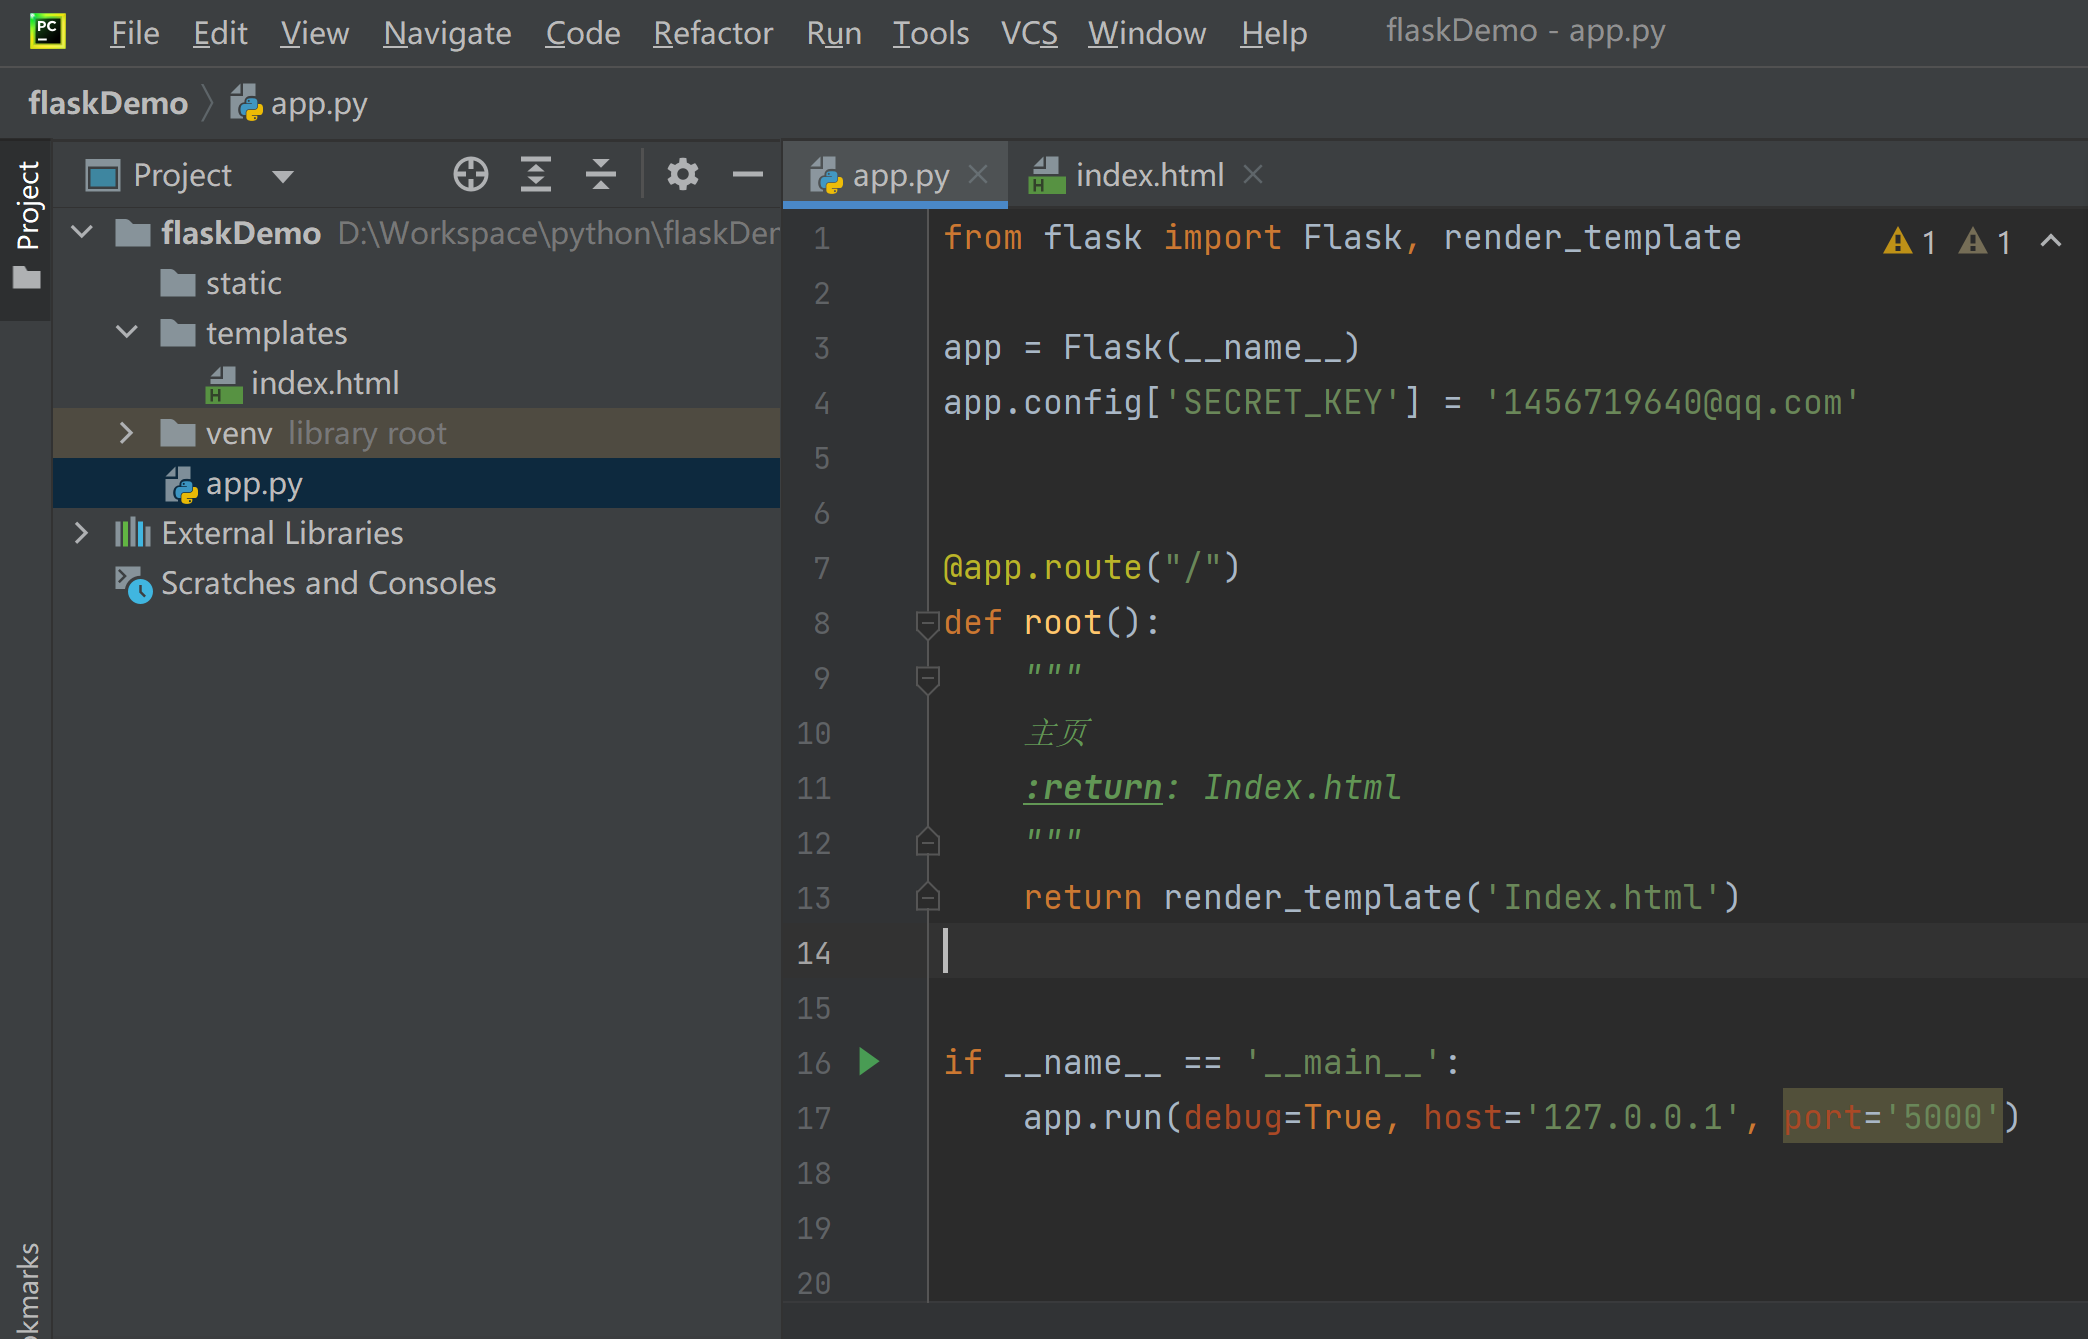The image size is (2088, 1339).
Task: Open the Run menu
Action: (x=834, y=33)
